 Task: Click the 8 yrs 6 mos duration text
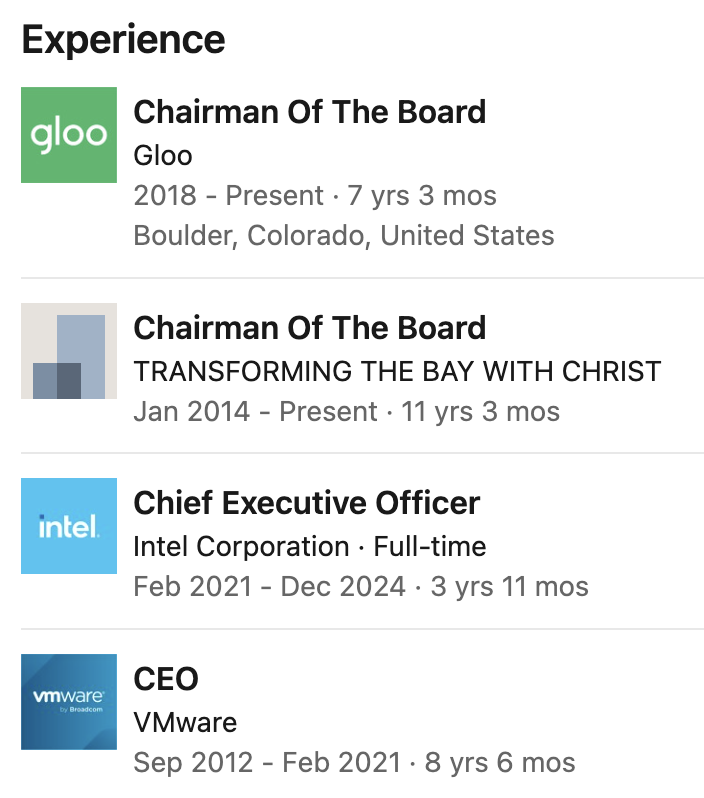click(x=500, y=762)
